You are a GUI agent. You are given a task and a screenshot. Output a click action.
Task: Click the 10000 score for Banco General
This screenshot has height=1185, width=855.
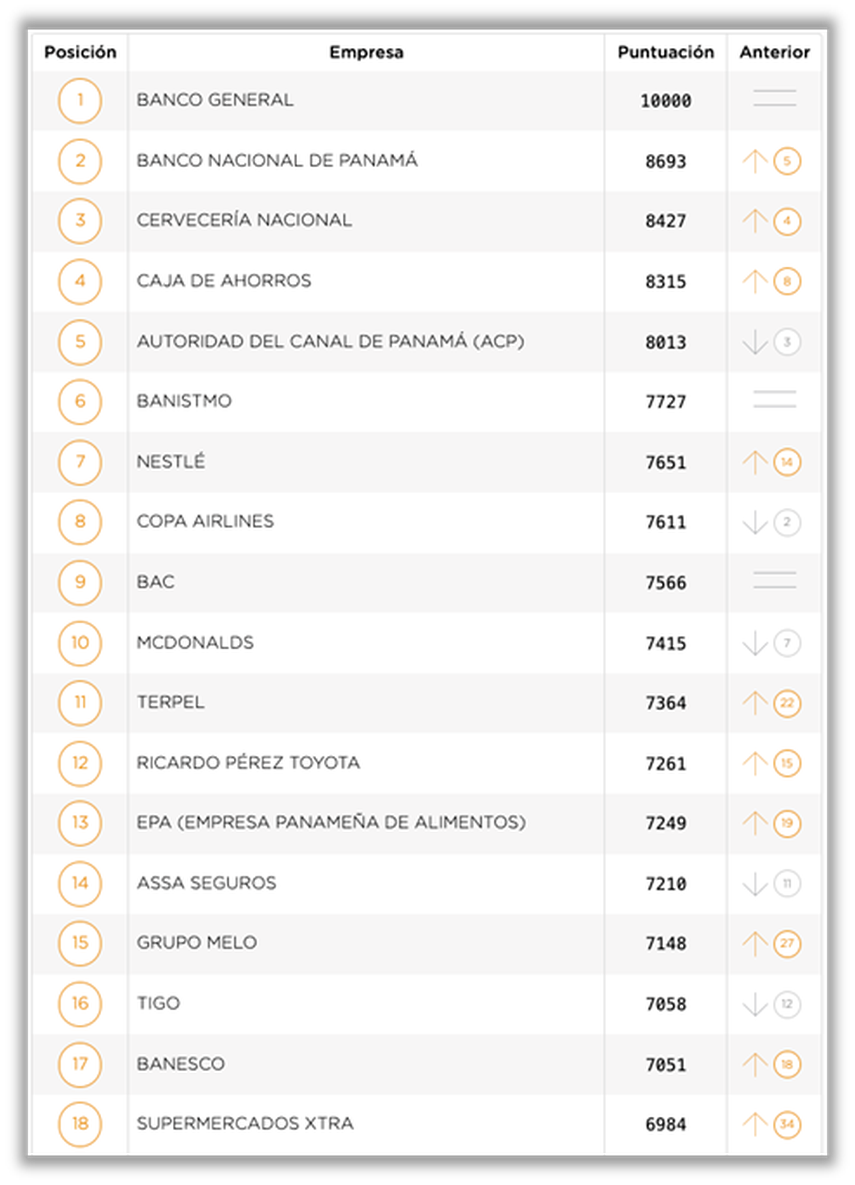(x=665, y=101)
